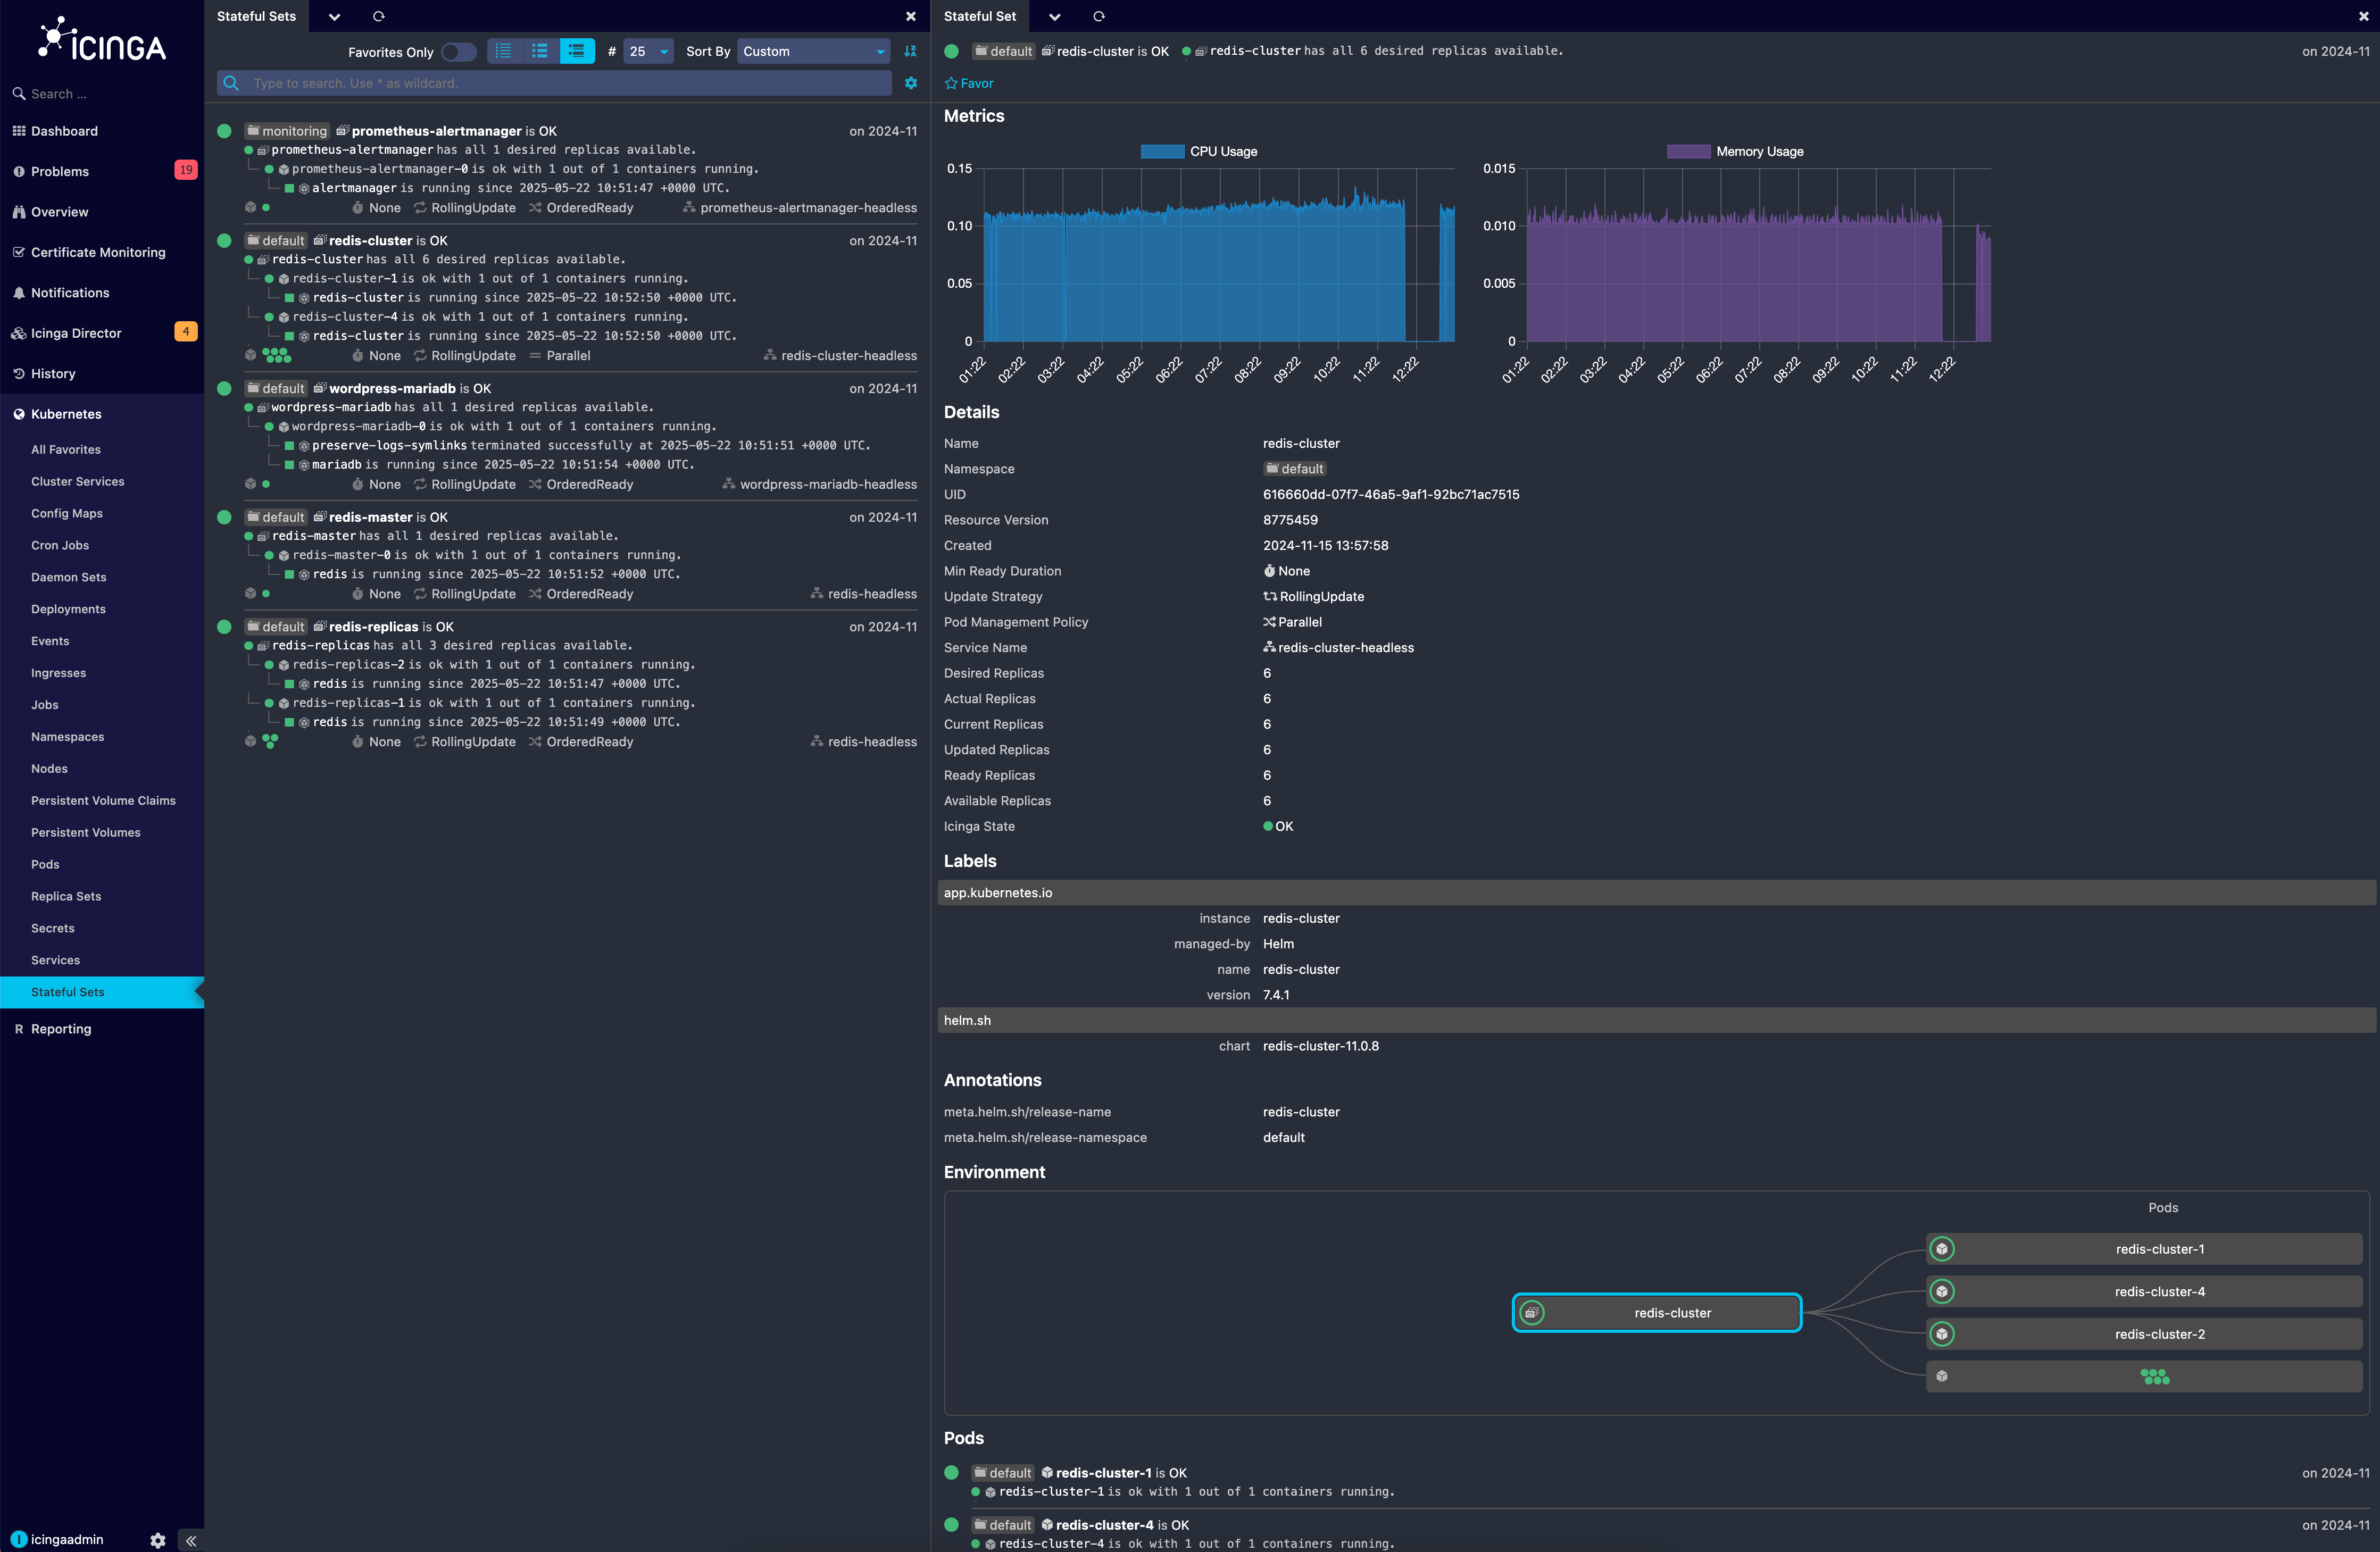The height and width of the screenshot is (1552, 2380).
Task: Collapse the sidebar with double-chevron
Action: click(x=190, y=1540)
